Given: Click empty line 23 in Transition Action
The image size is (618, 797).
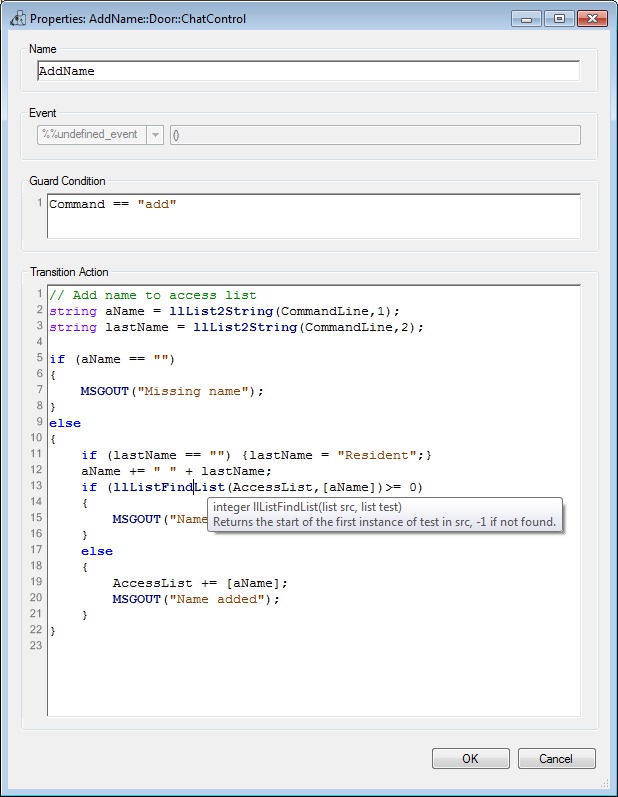Looking at the screenshot, I should pyautogui.click(x=314, y=646).
